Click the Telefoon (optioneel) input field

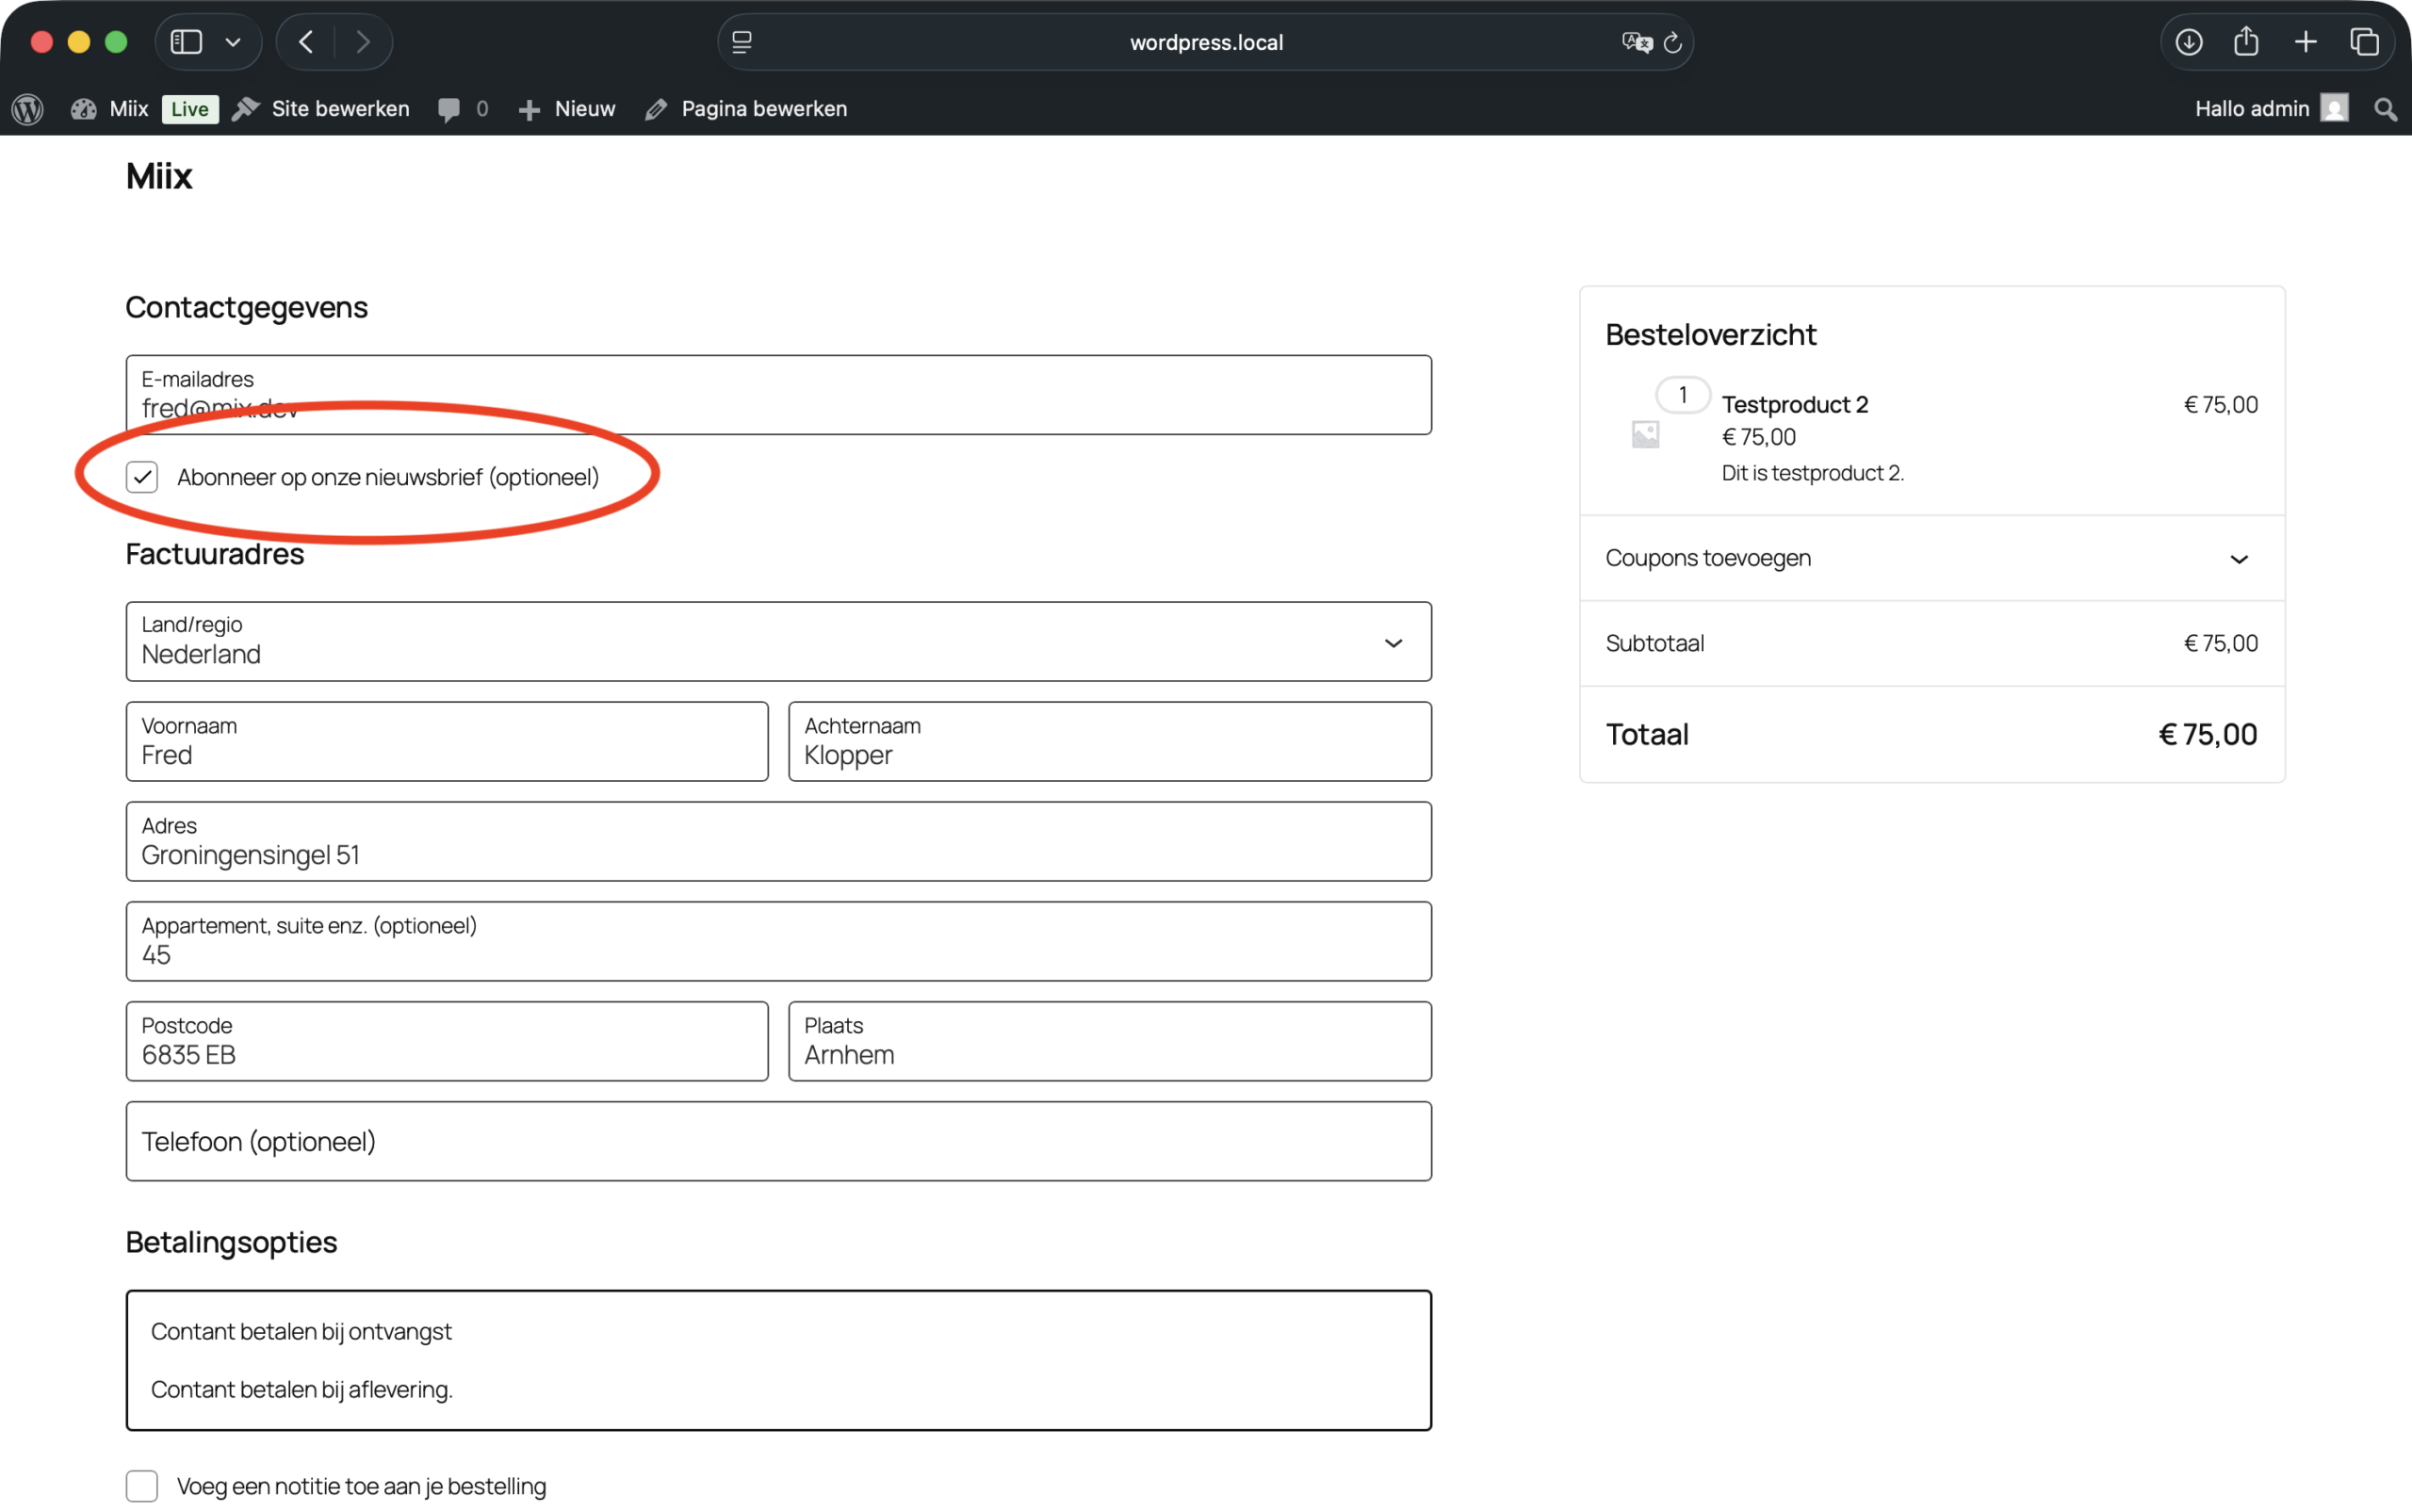pyautogui.click(x=778, y=1140)
